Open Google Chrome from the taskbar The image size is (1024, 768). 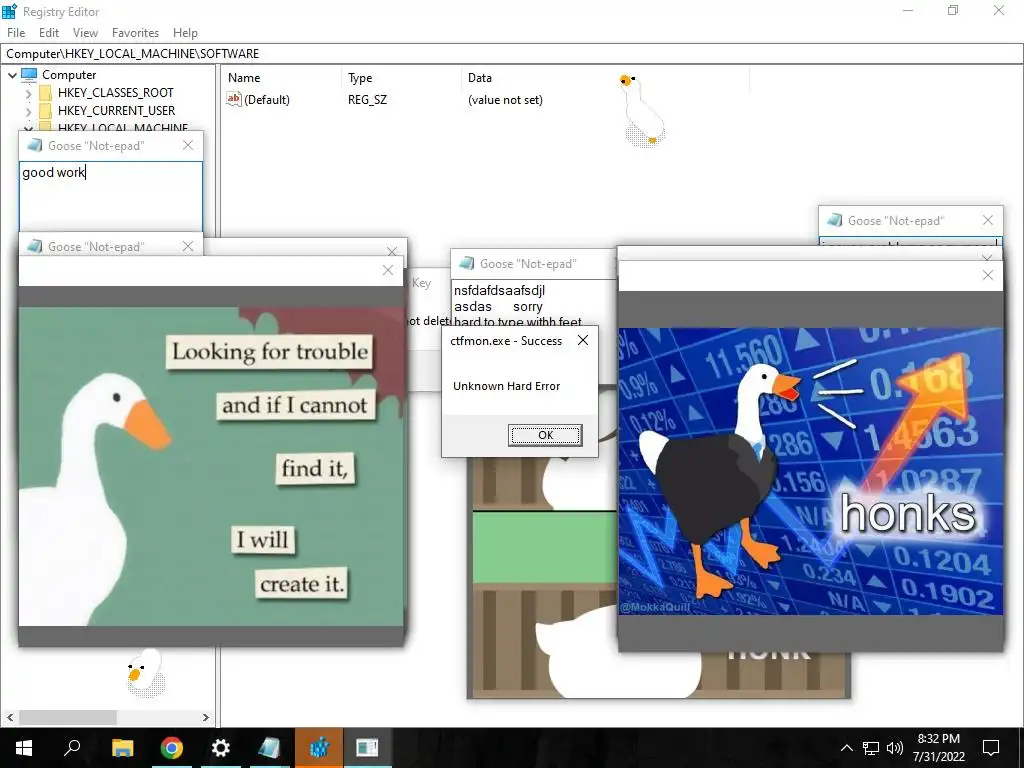pos(171,748)
